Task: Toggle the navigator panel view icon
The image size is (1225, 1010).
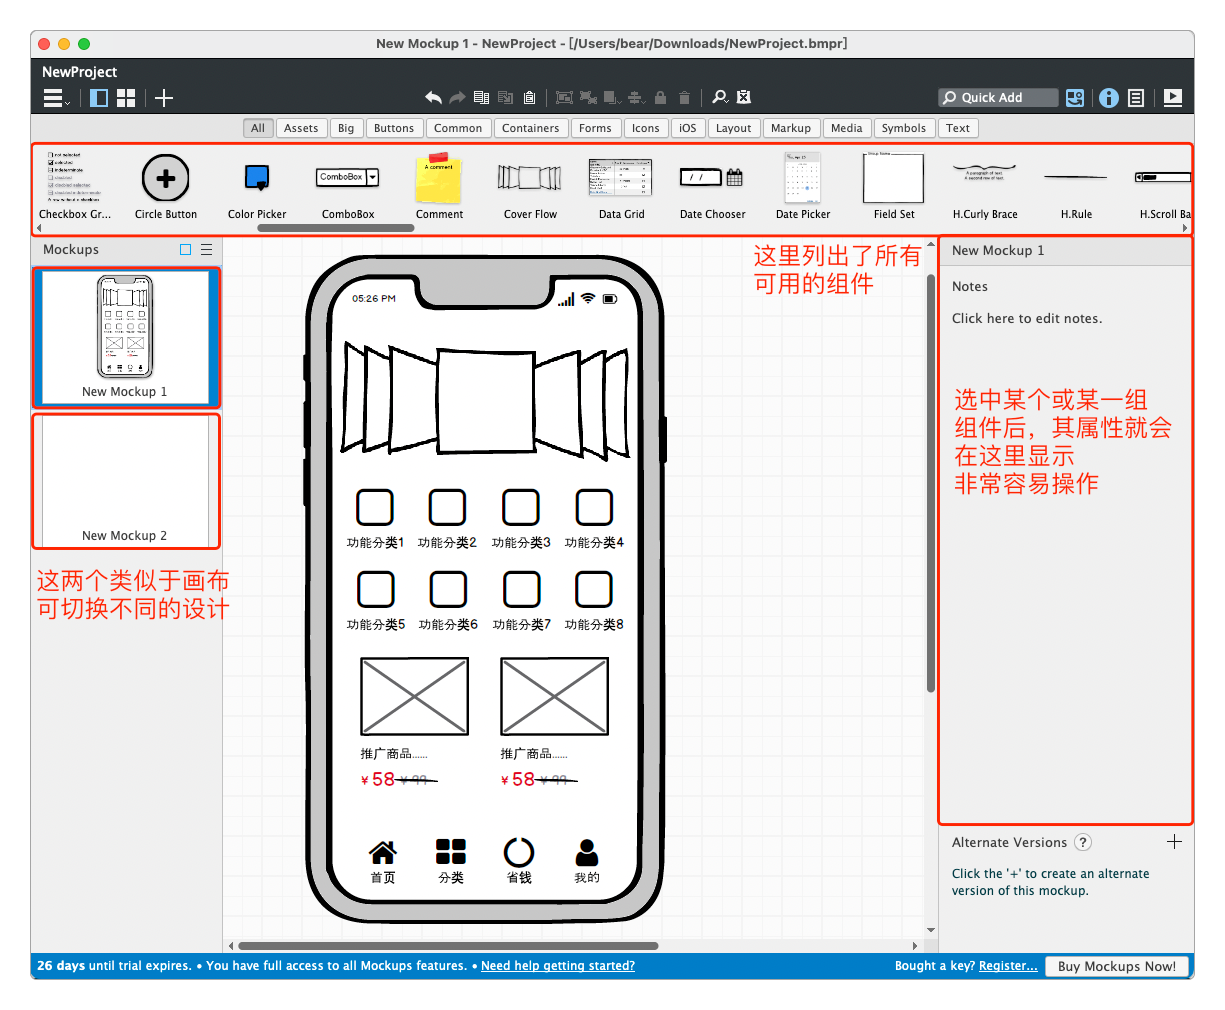Action: pyautogui.click(x=99, y=97)
